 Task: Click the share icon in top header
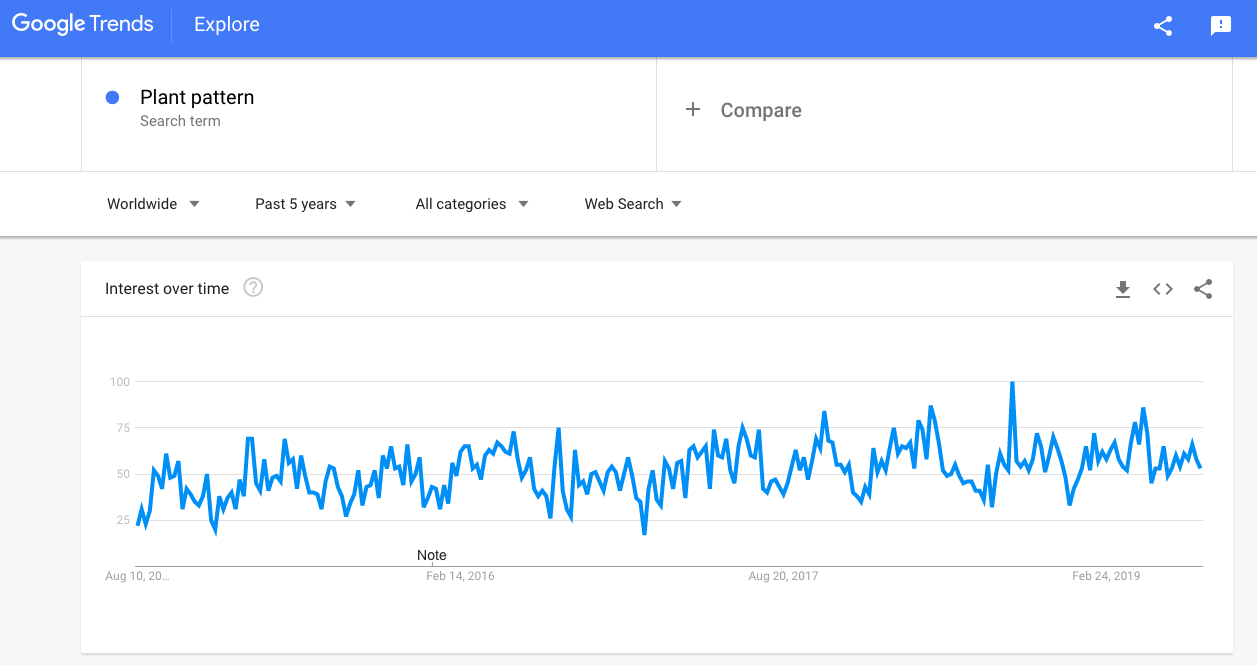[1163, 27]
